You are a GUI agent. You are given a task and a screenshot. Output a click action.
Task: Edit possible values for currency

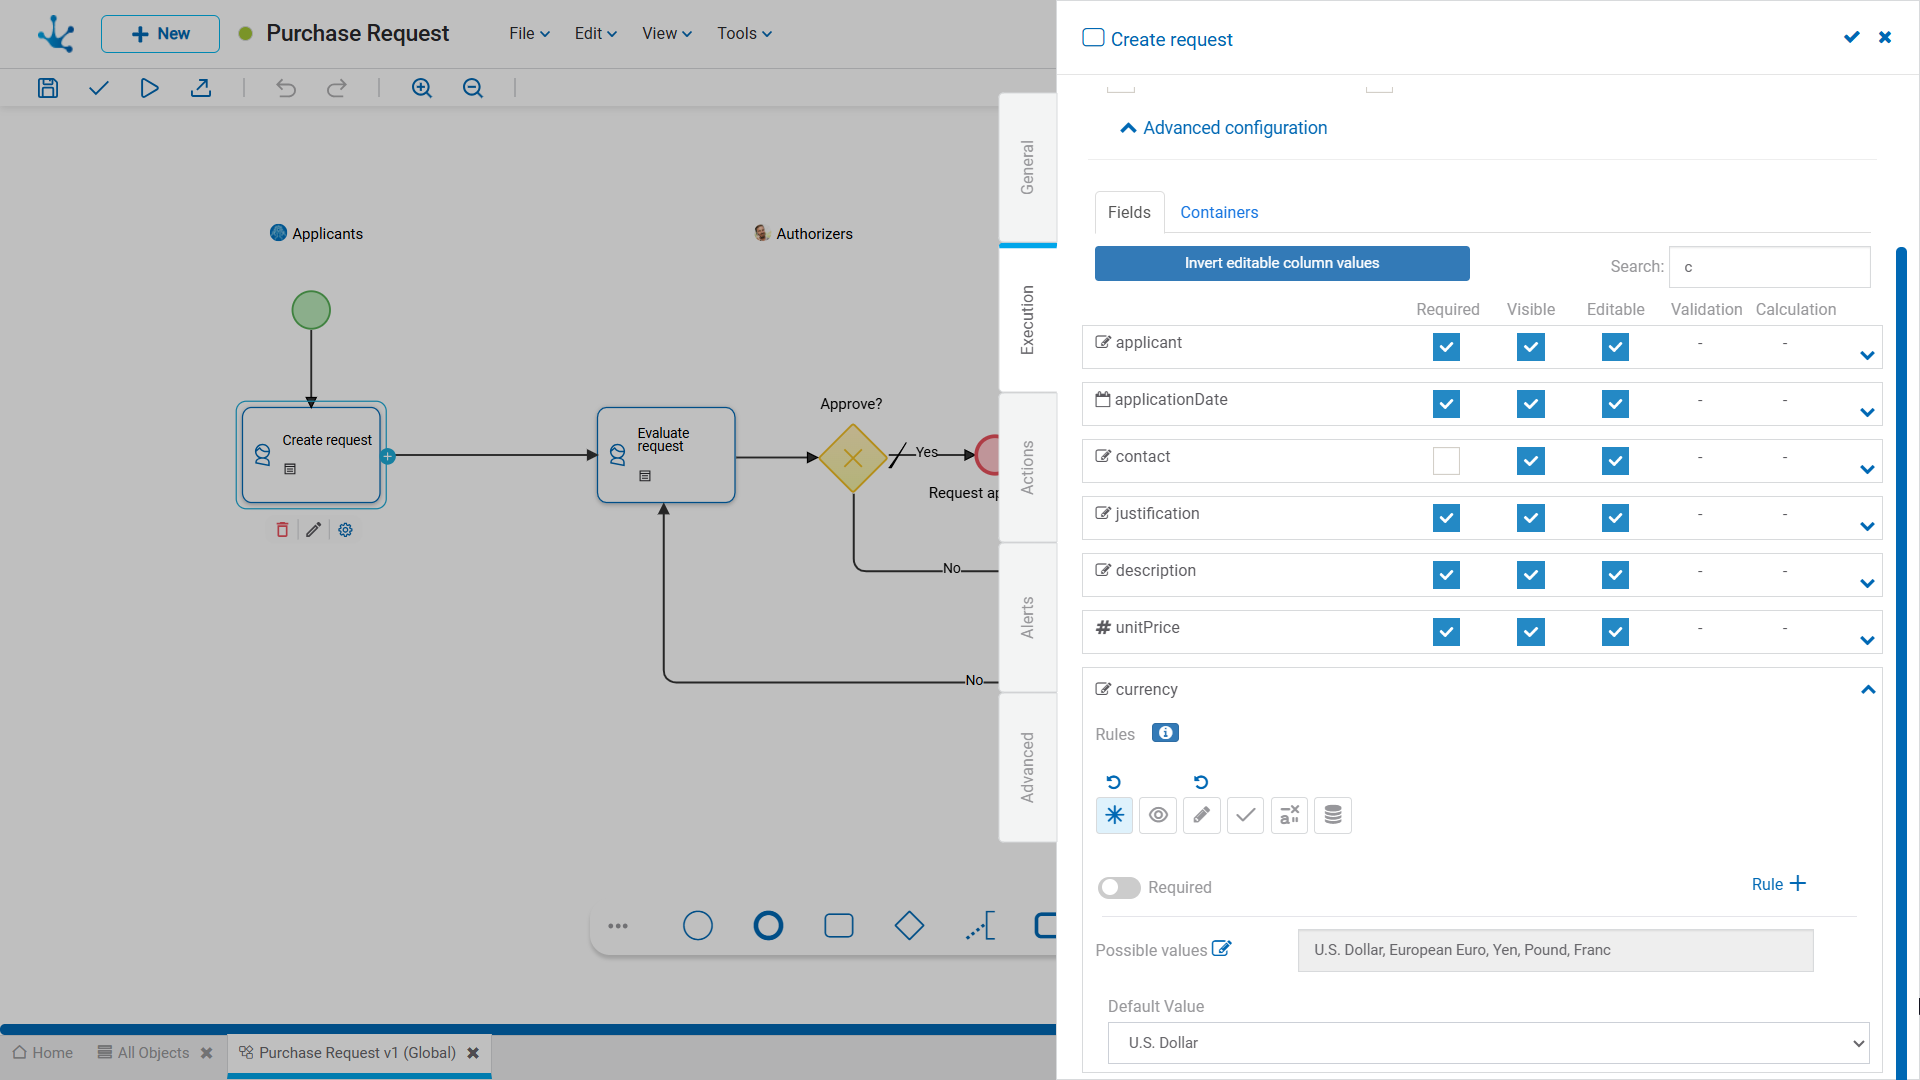[1222, 949]
